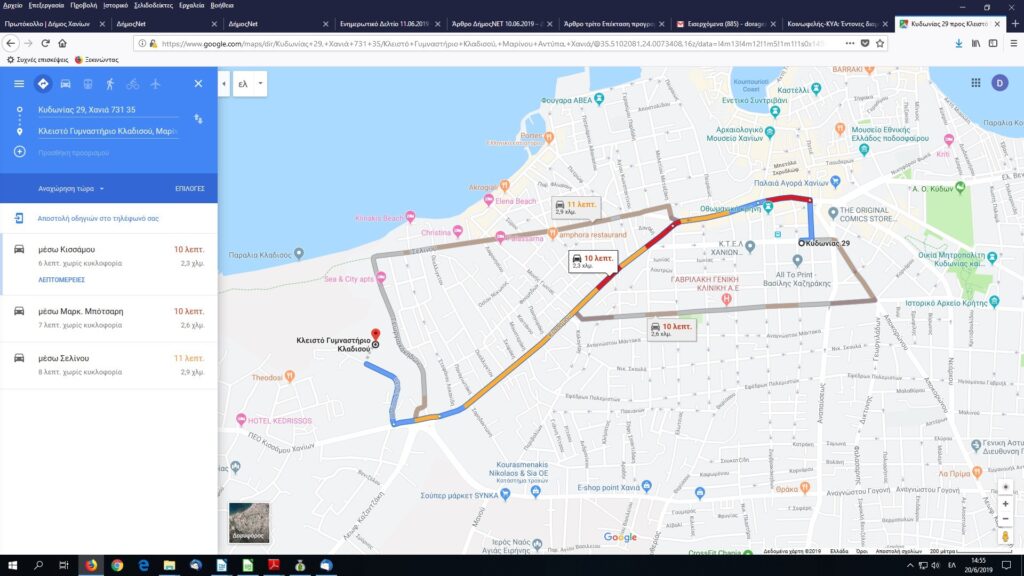Choose the cycling travel mode icon
The image size is (1024, 576).
(132, 83)
